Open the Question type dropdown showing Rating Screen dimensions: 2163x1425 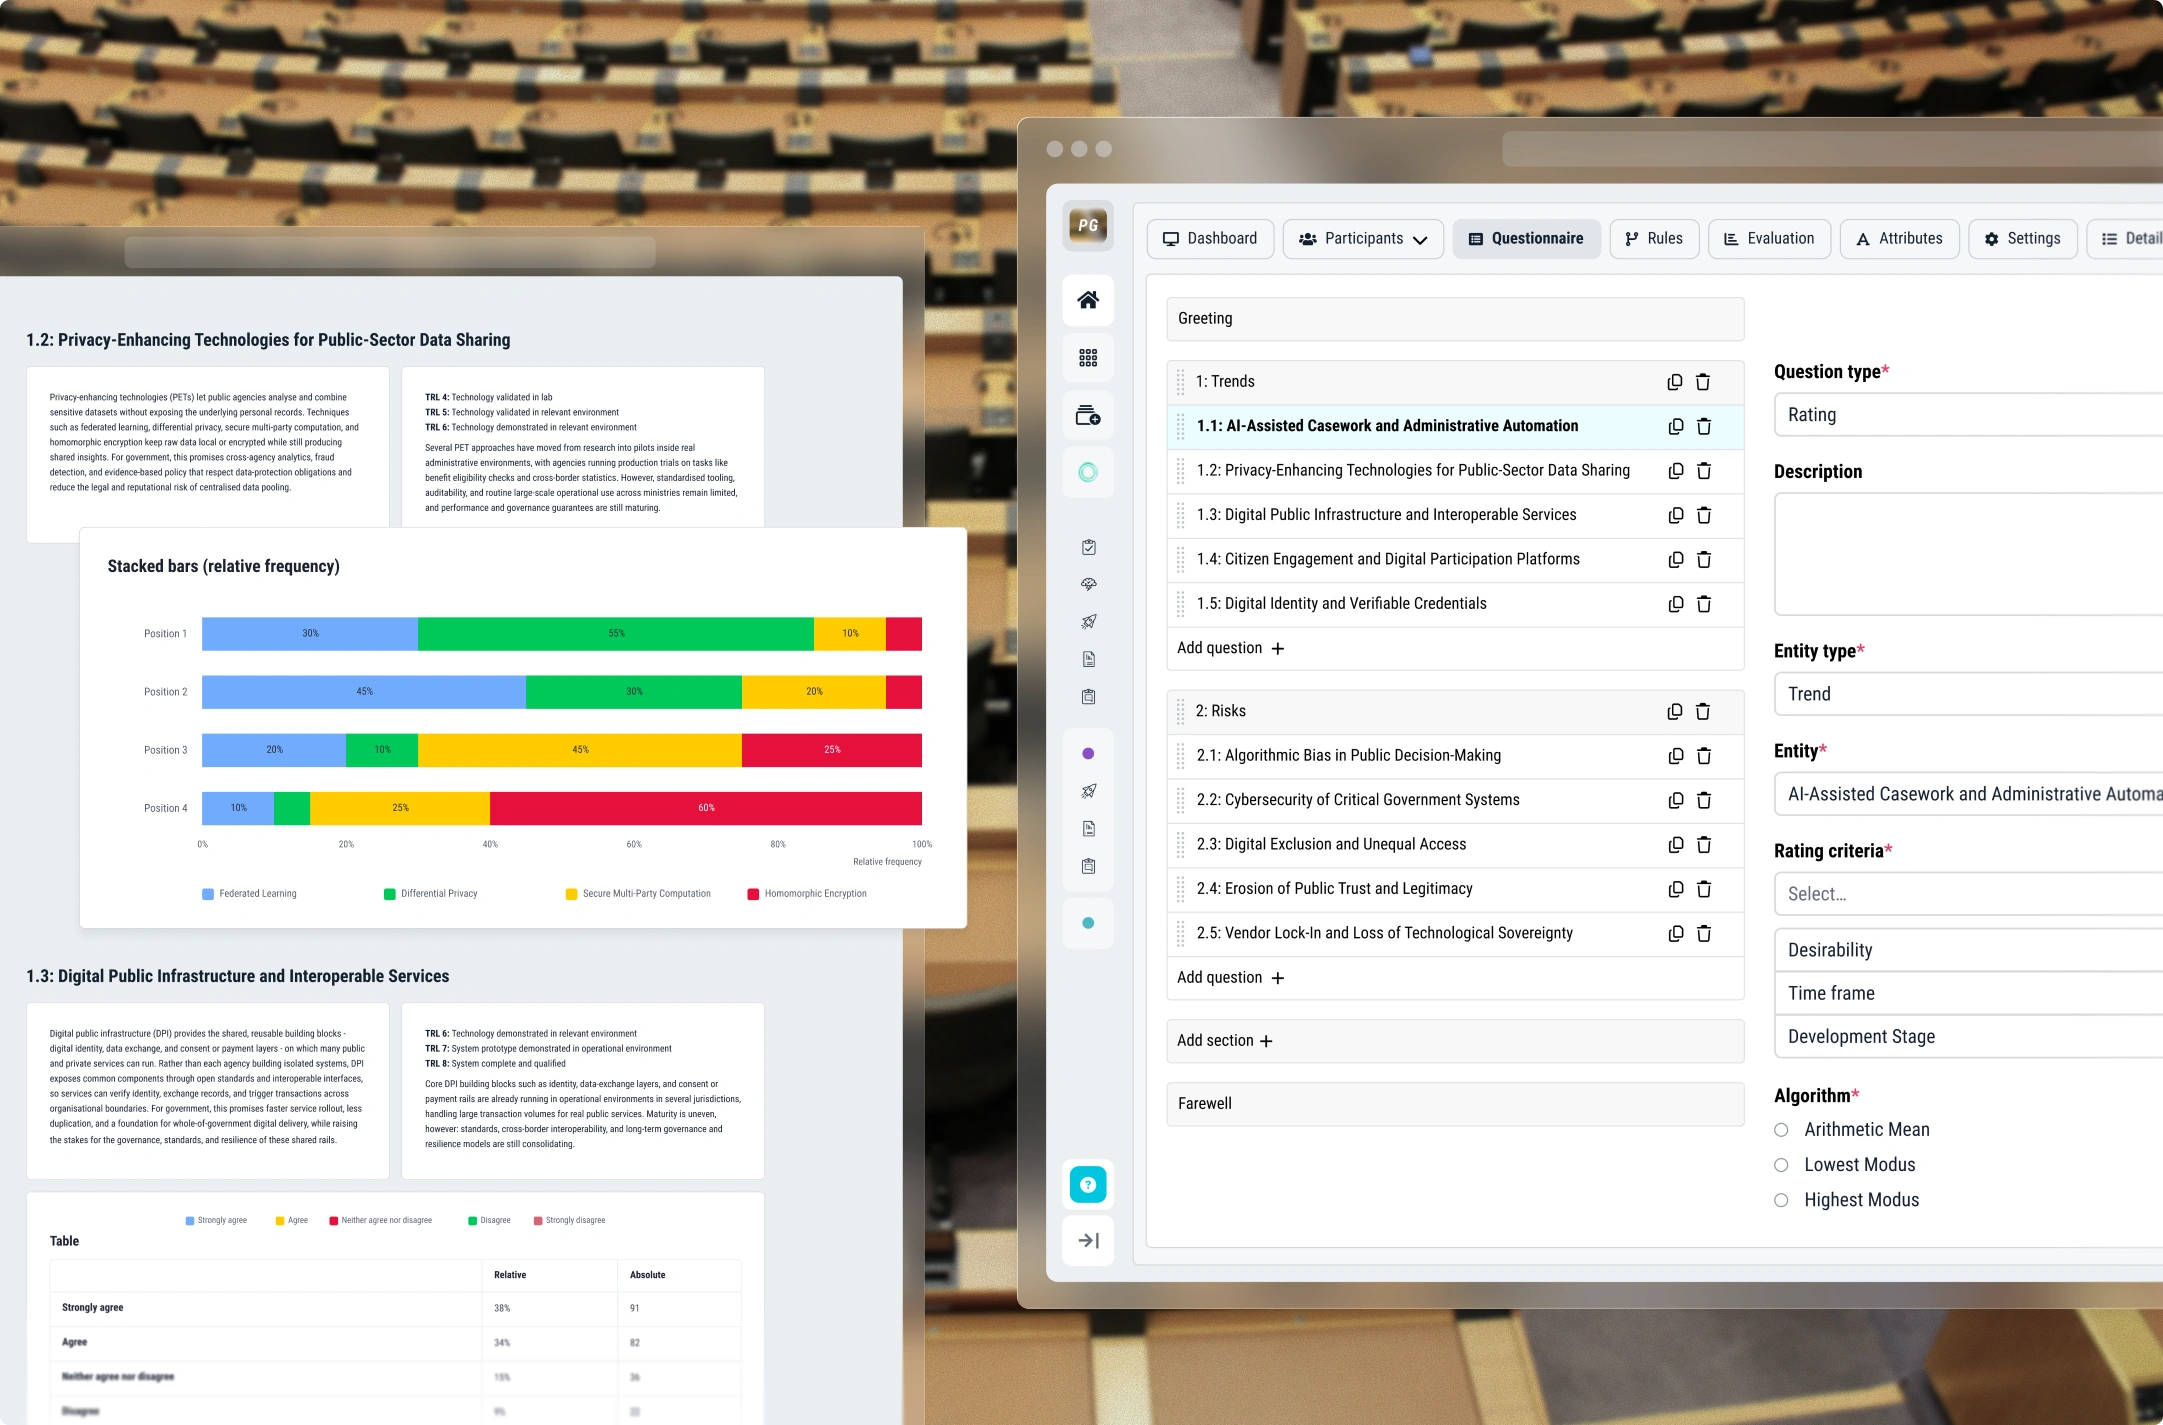click(1968, 415)
